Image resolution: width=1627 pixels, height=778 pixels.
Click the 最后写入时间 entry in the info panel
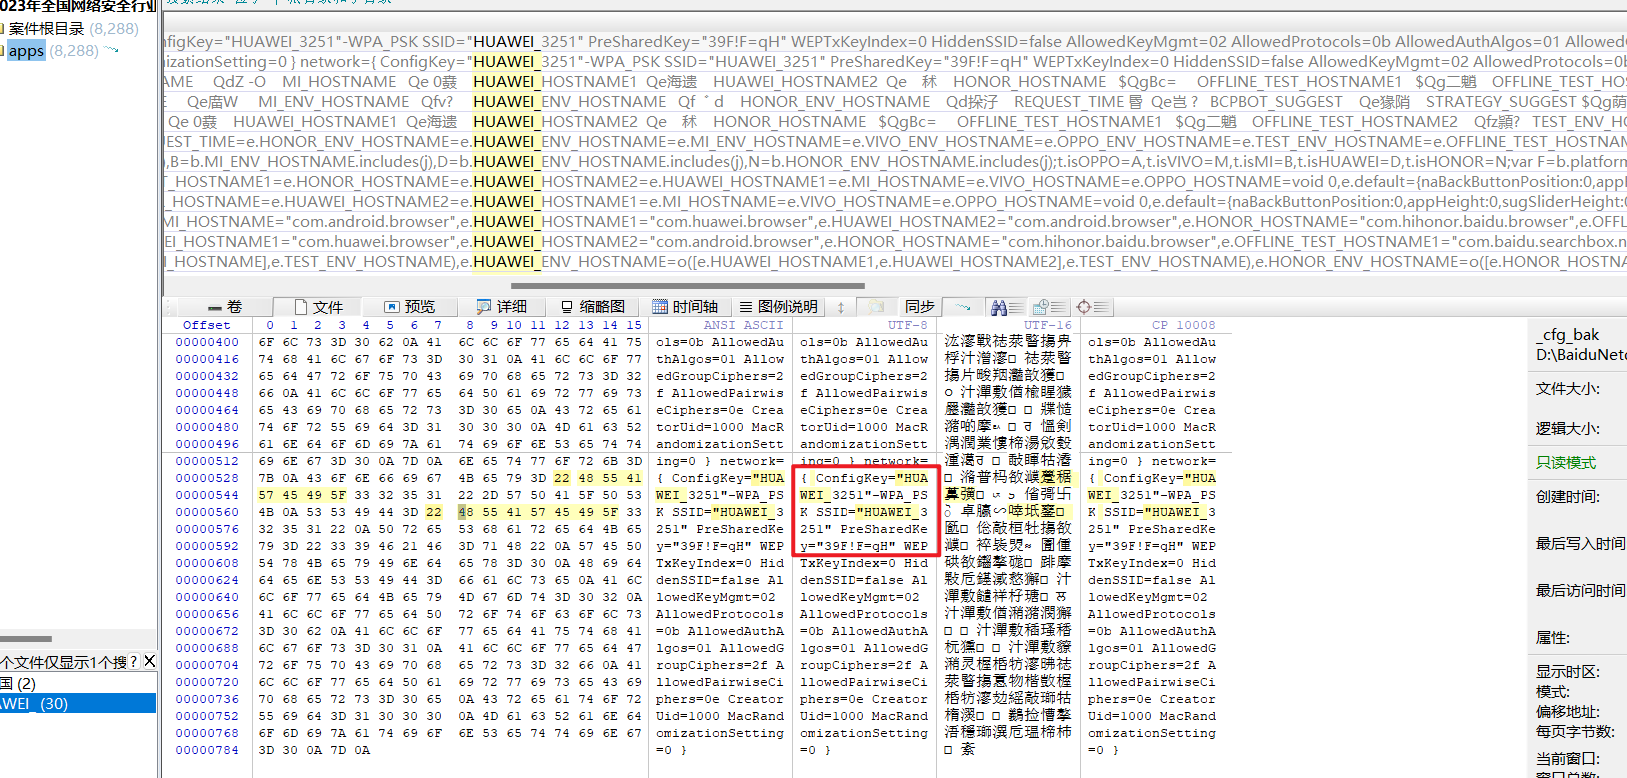(x=1581, y=544)
